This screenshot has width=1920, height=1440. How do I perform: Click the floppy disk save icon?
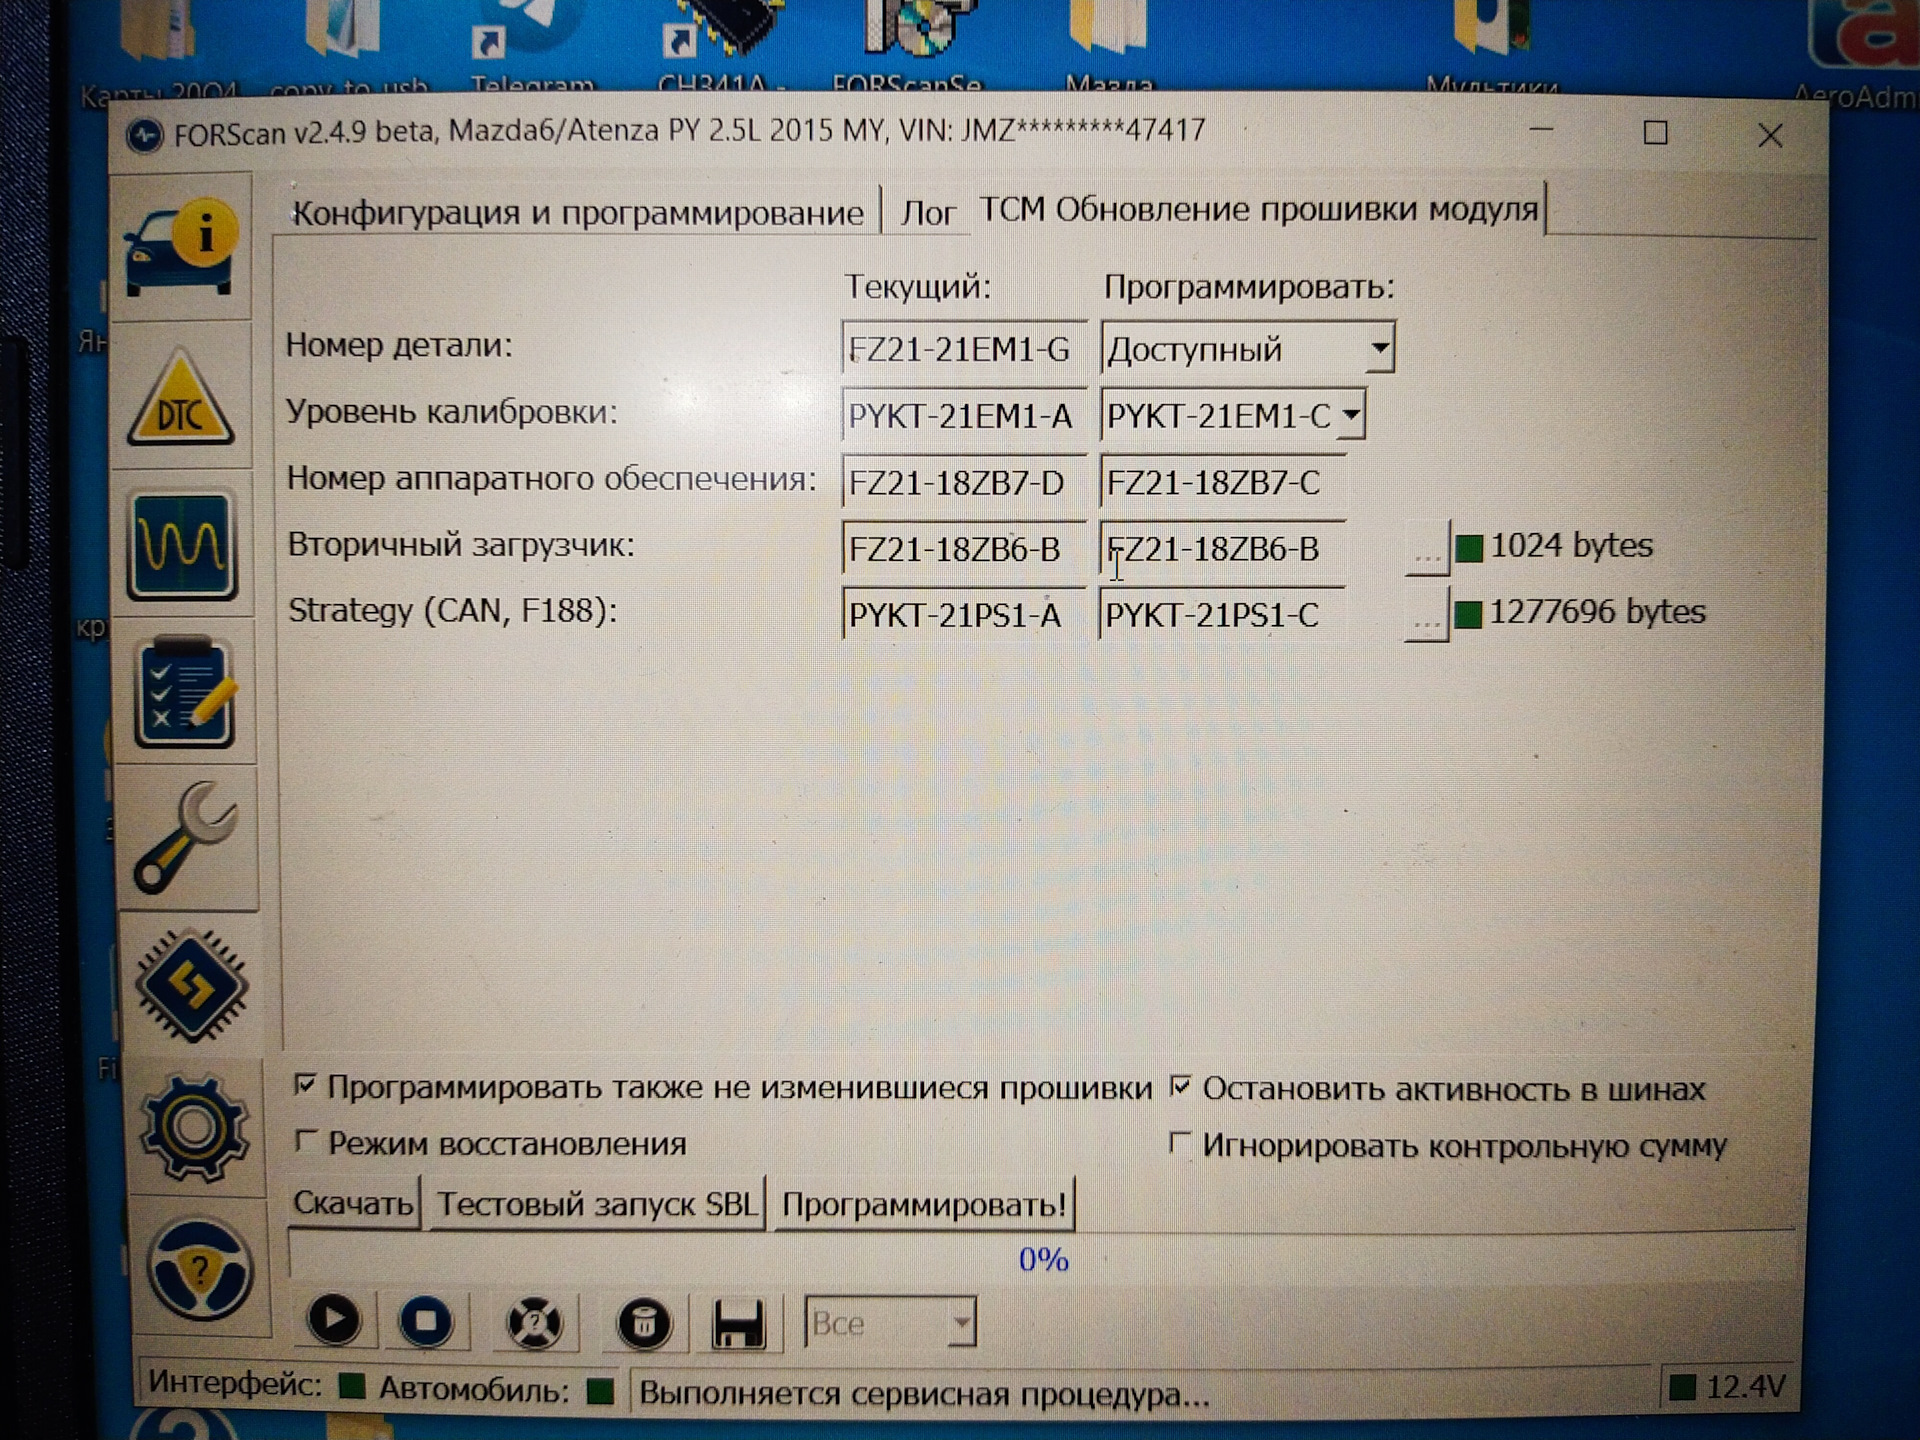coord(738,1323)
